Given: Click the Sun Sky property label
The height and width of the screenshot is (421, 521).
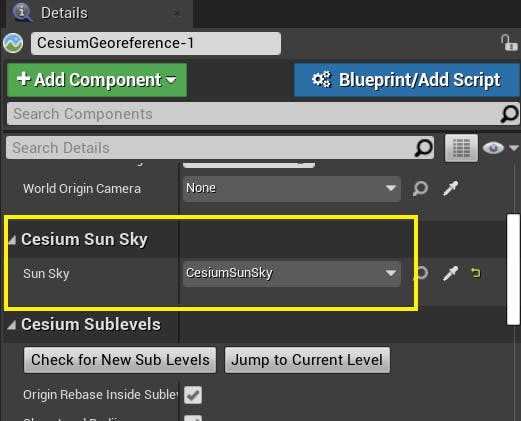Looking at the screenshot, I should [x=46, y=274].
